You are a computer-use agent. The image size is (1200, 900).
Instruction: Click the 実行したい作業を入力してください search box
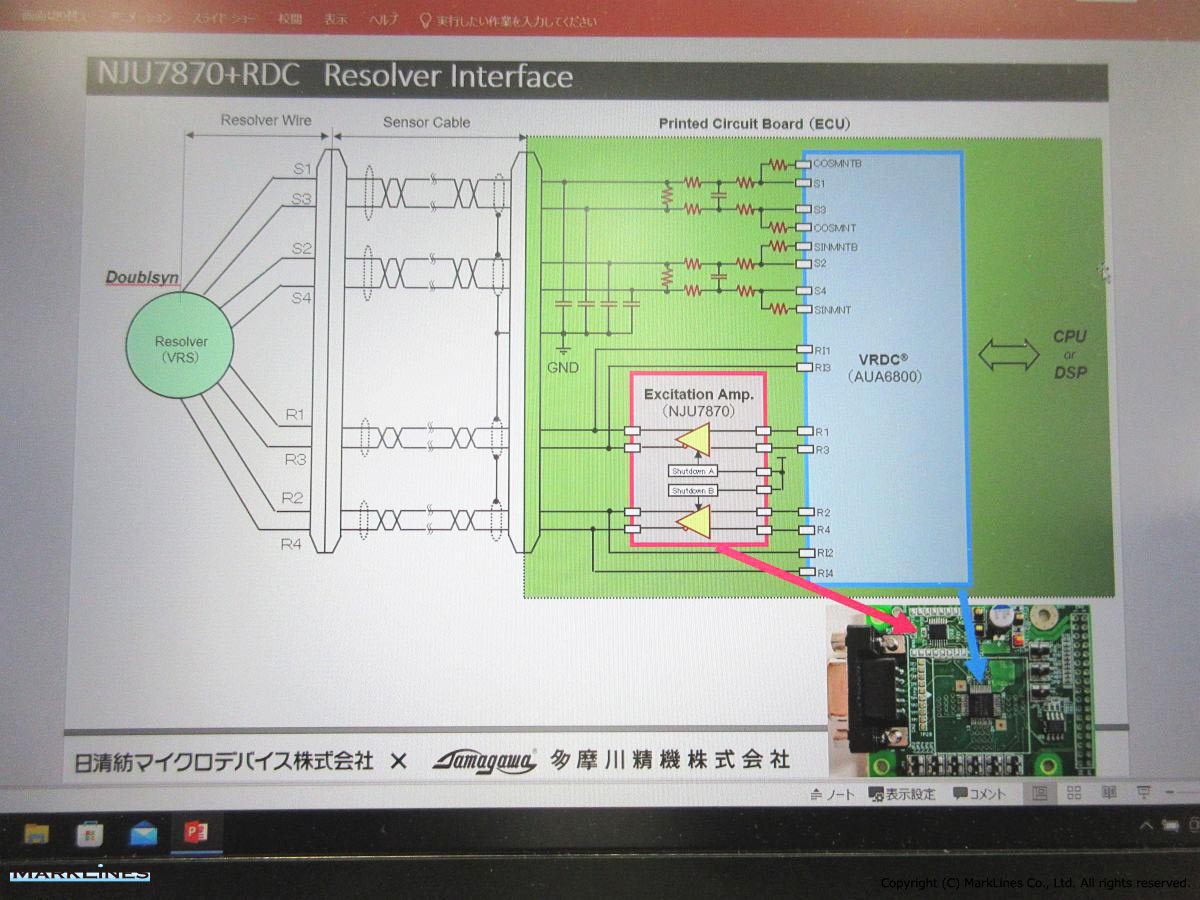point(508,20)
